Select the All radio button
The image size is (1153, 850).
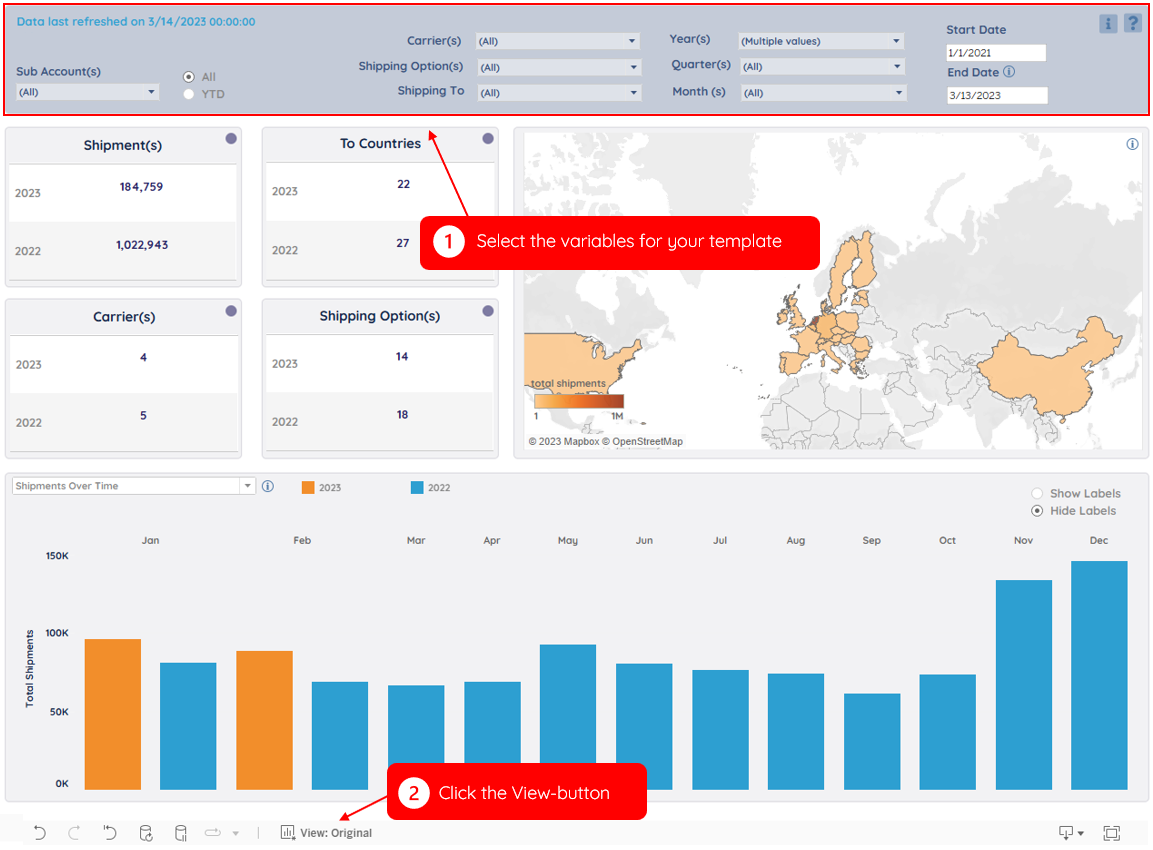pos(189,76)
